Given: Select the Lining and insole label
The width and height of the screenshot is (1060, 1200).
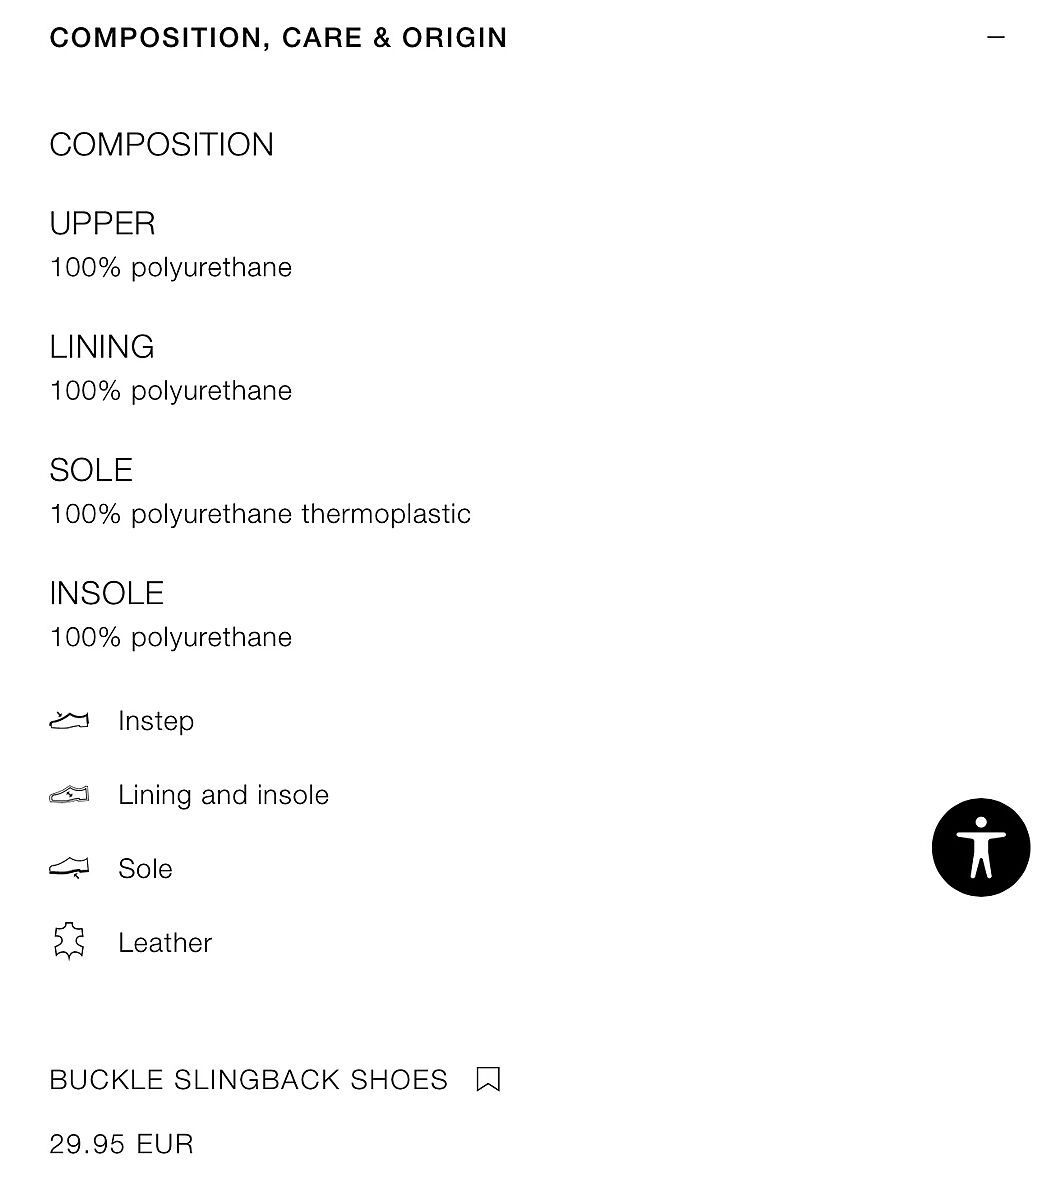Looking at the screenshot, I should tap(223, 795).
